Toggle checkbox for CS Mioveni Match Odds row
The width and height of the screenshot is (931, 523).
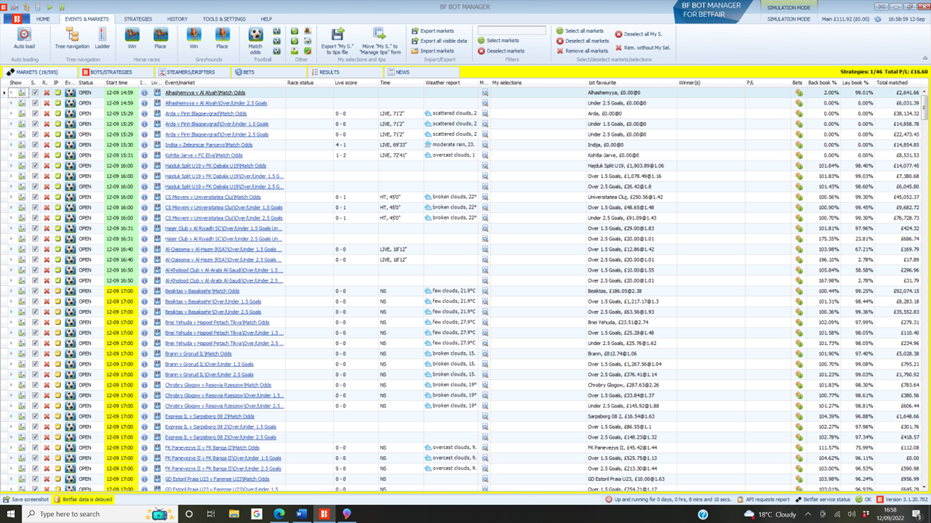click(x=35, y=197)
